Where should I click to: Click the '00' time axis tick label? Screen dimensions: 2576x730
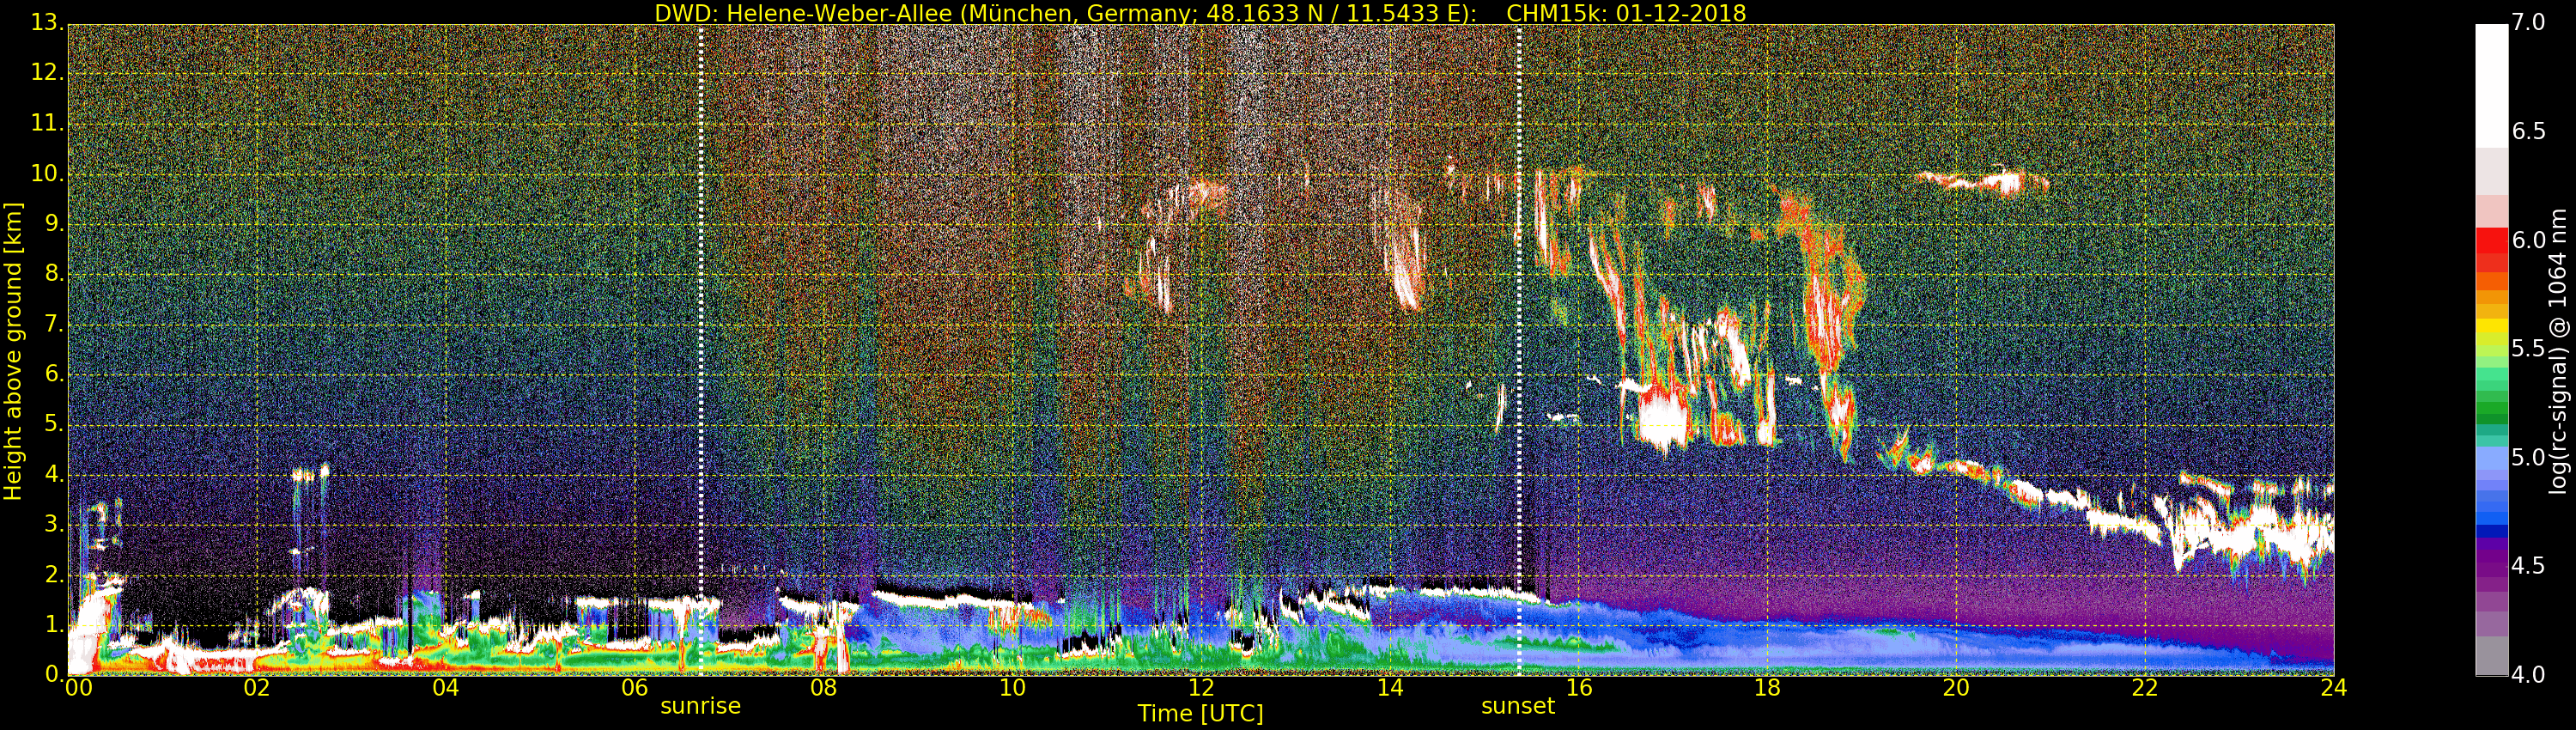pos(78,688)
